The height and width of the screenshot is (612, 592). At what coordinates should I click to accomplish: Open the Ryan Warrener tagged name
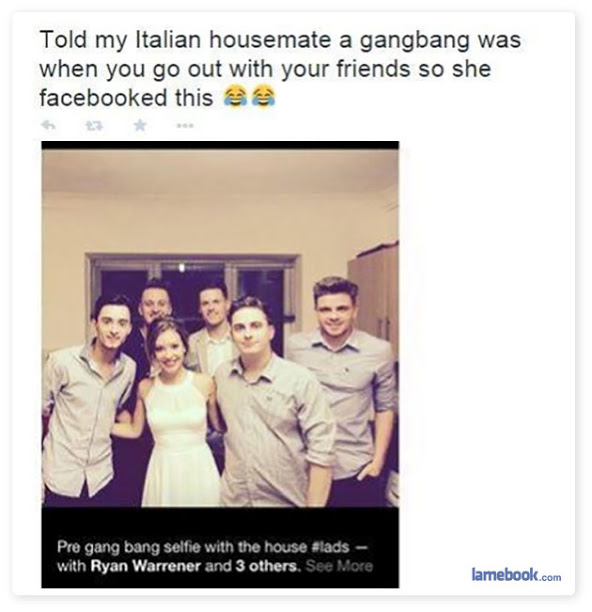coord(146,566)
